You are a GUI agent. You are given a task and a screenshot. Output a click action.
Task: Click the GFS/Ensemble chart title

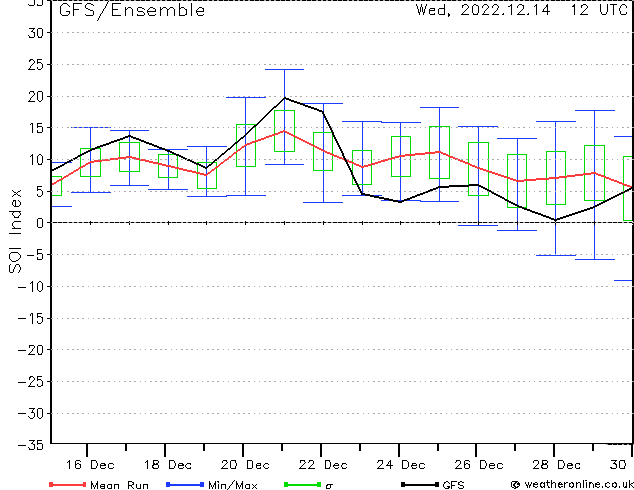pyautogui.click(x=132, y=11)
